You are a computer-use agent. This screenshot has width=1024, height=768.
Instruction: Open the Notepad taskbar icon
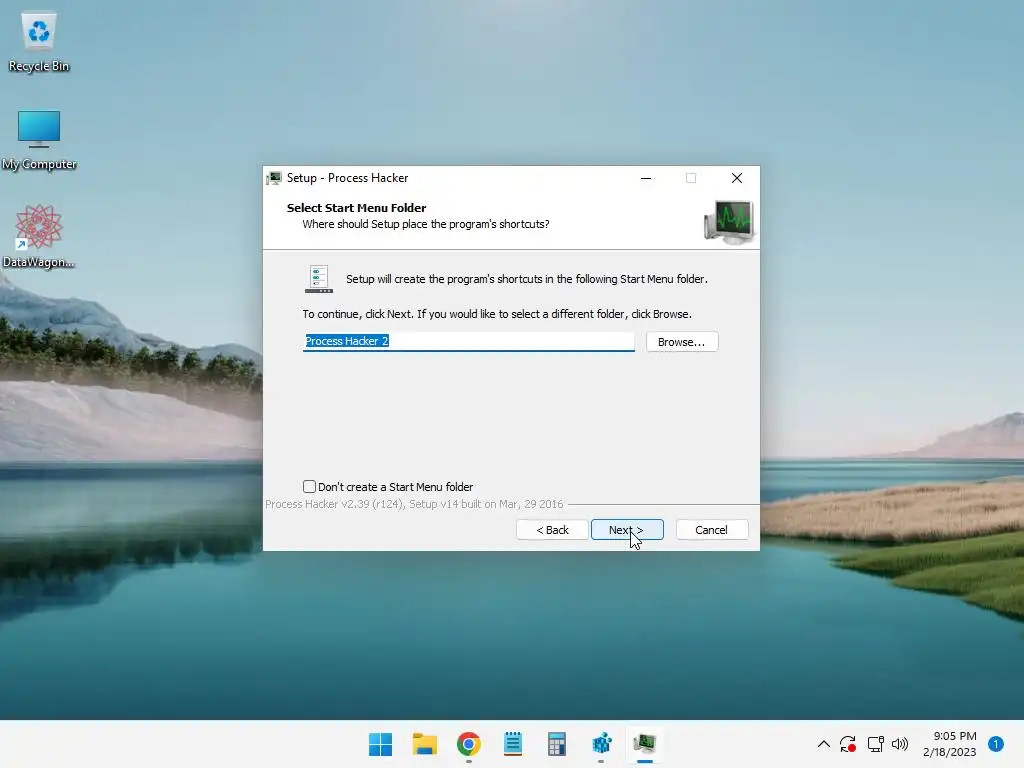pos(513,744)
